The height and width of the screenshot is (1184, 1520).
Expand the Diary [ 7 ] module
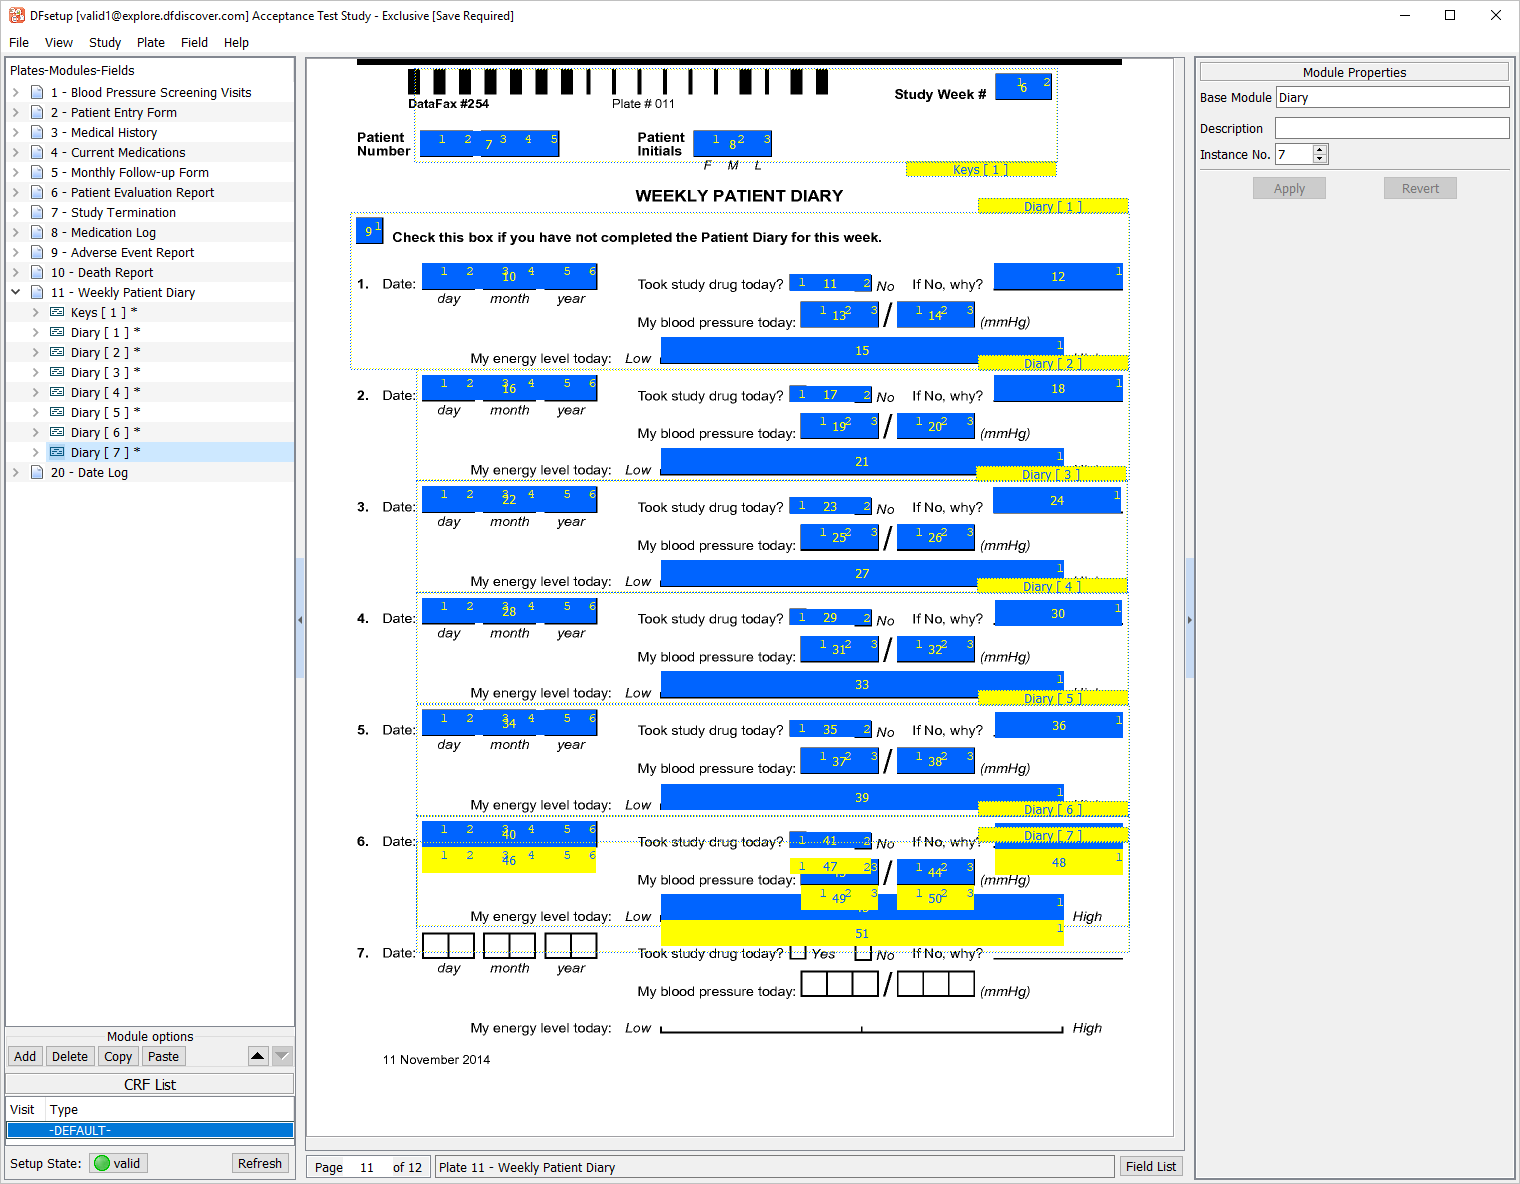(36, 452)
